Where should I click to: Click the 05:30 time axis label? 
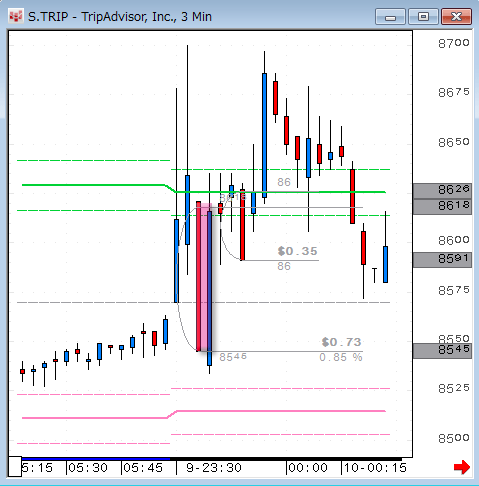point(88,468)
